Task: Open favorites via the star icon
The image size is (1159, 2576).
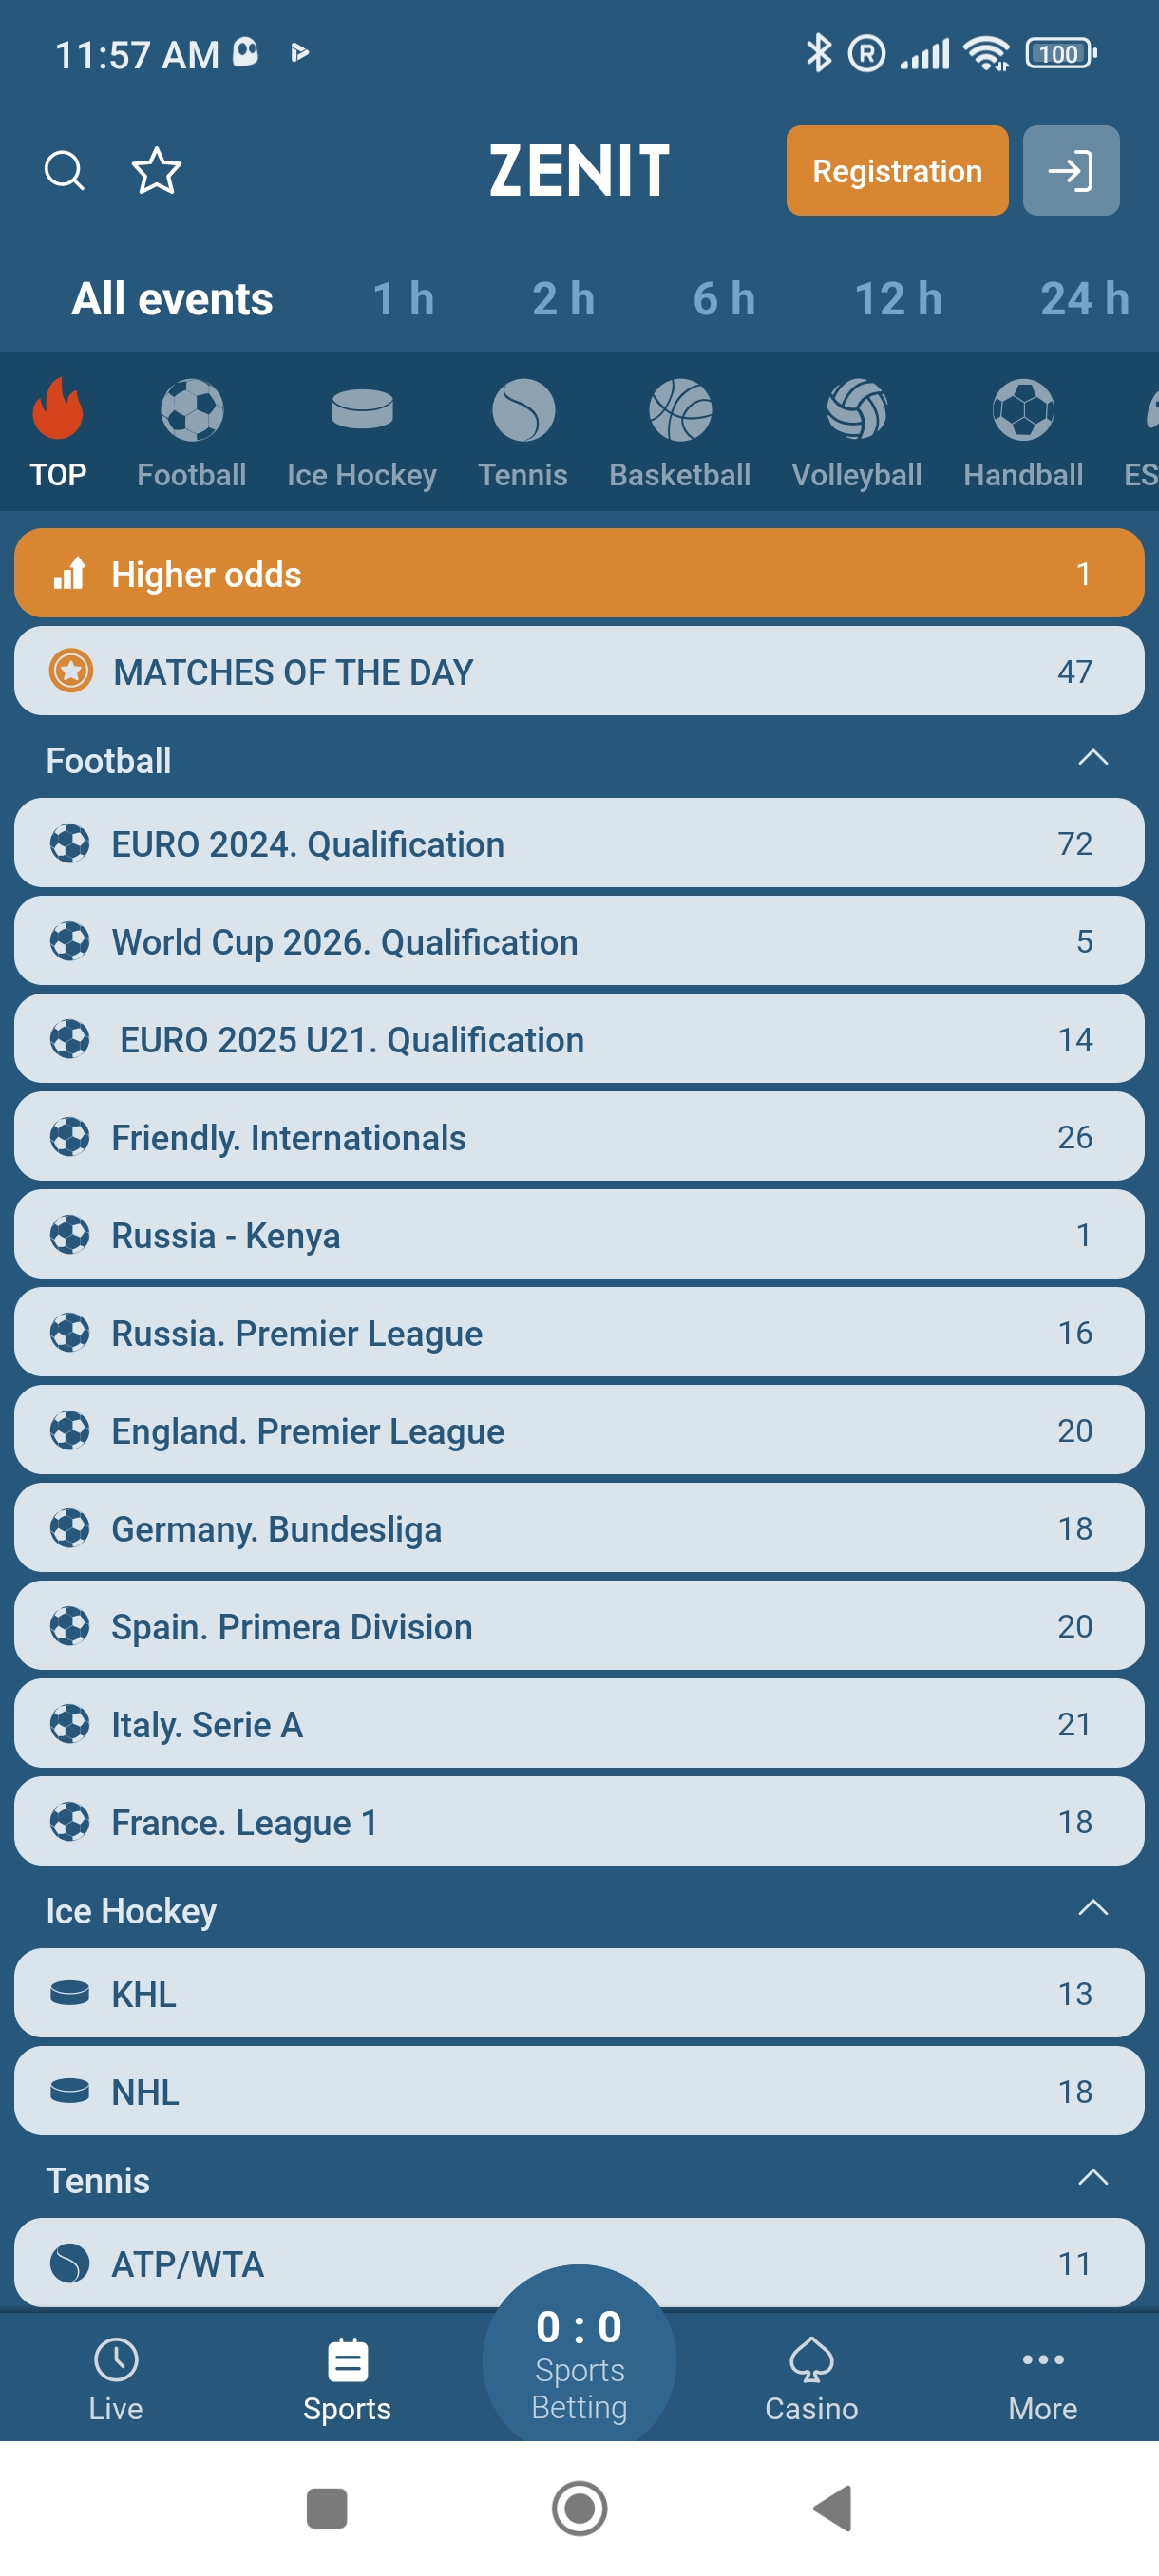Action: 156,170
